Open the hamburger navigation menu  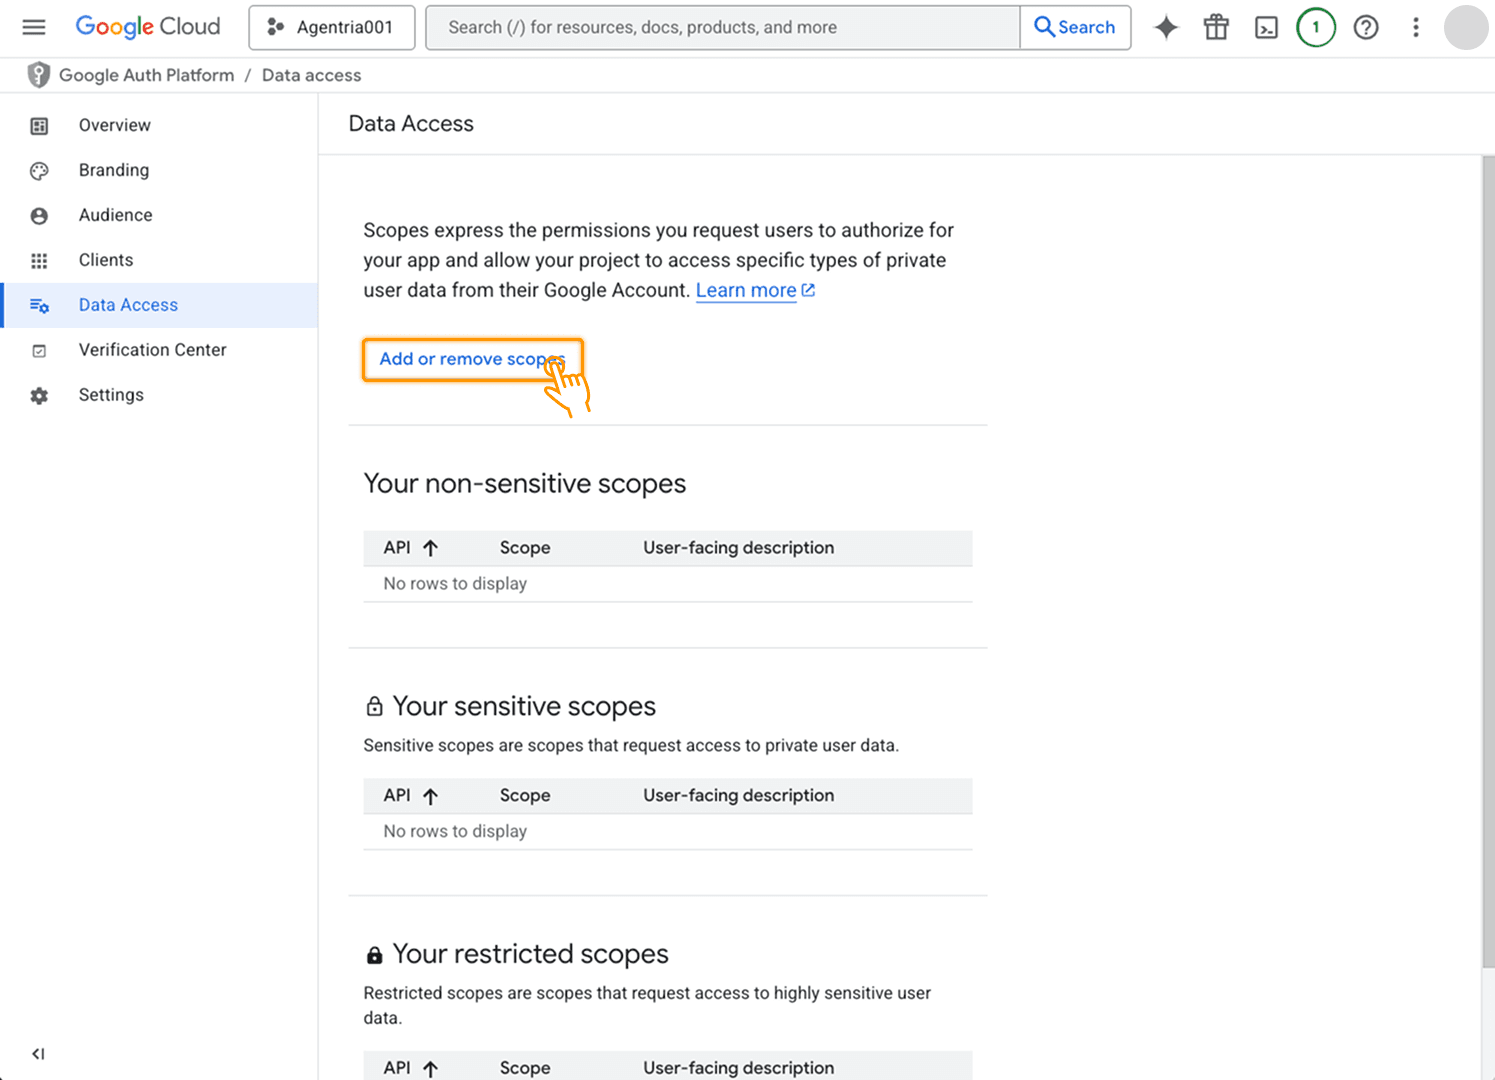click(34, 27)
